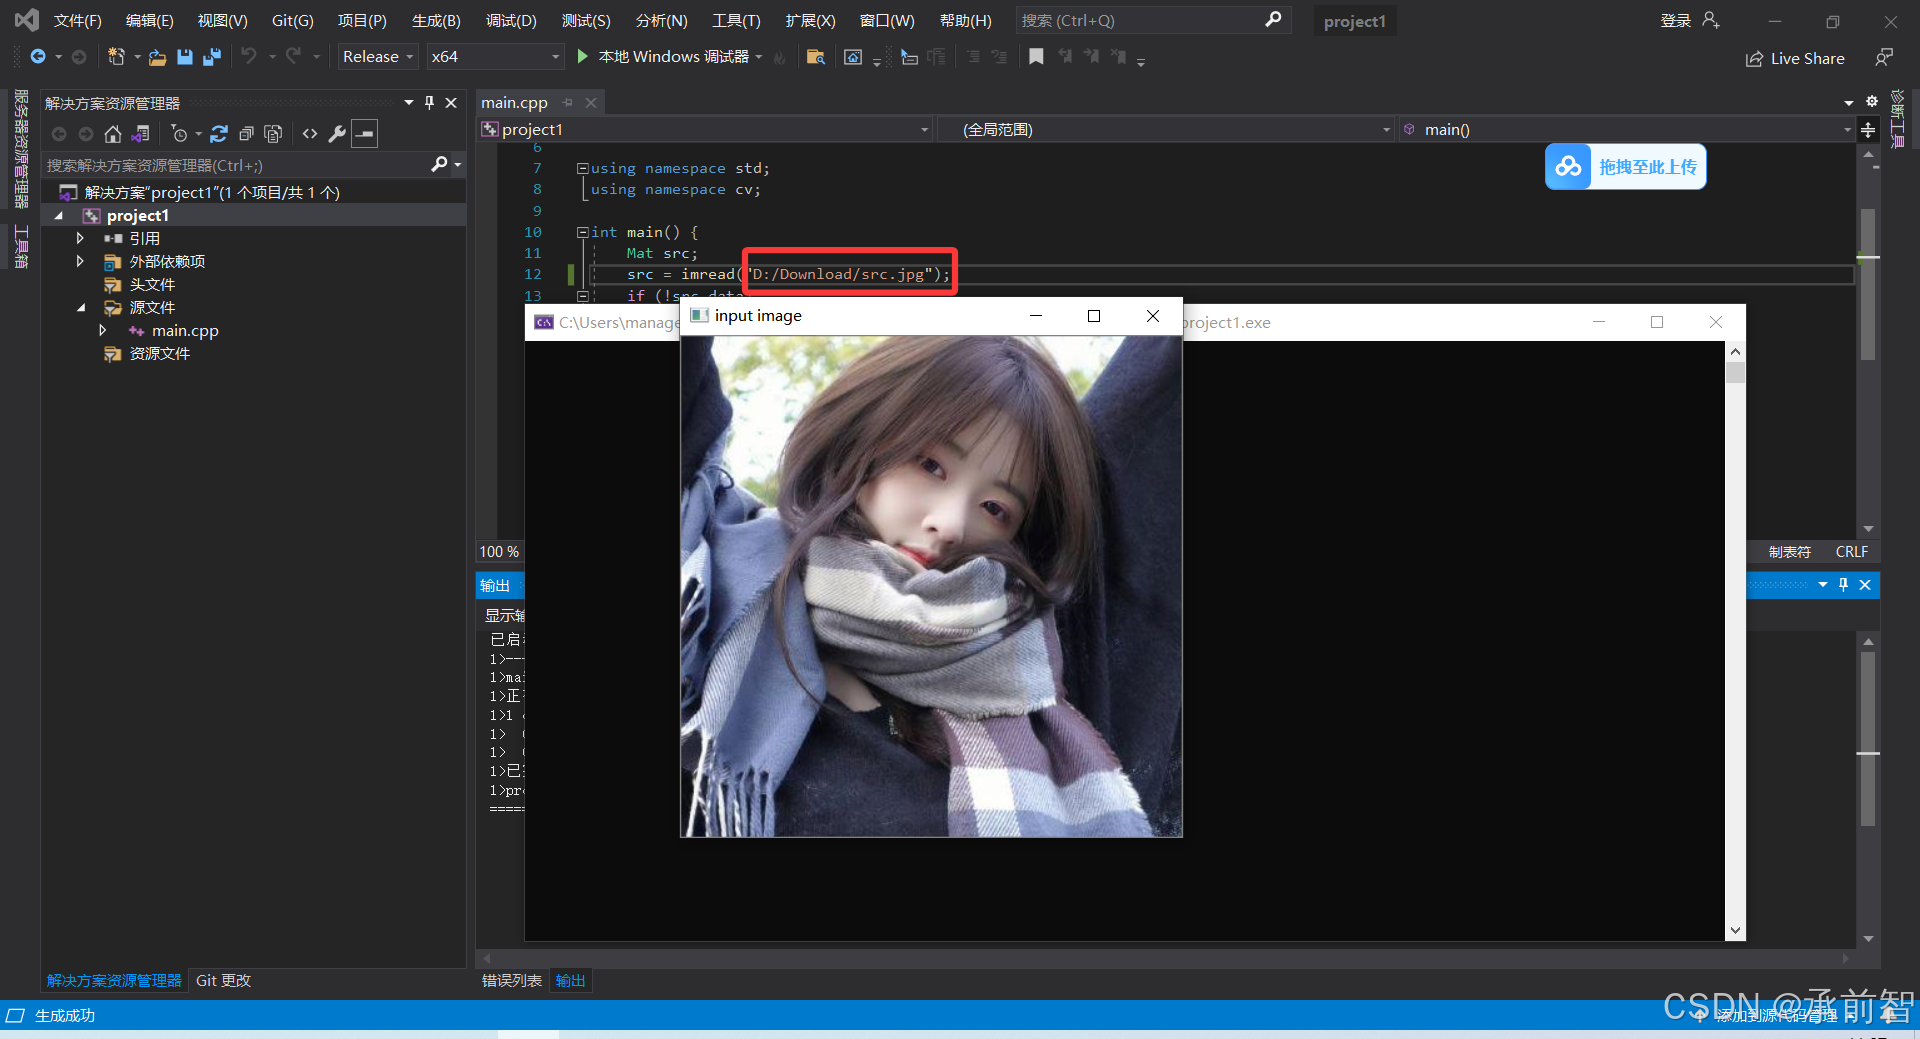Expand the 外部依赖项 node
Image resolution: width=1920 pixels, height=1039 pixels.
(80, 261)
